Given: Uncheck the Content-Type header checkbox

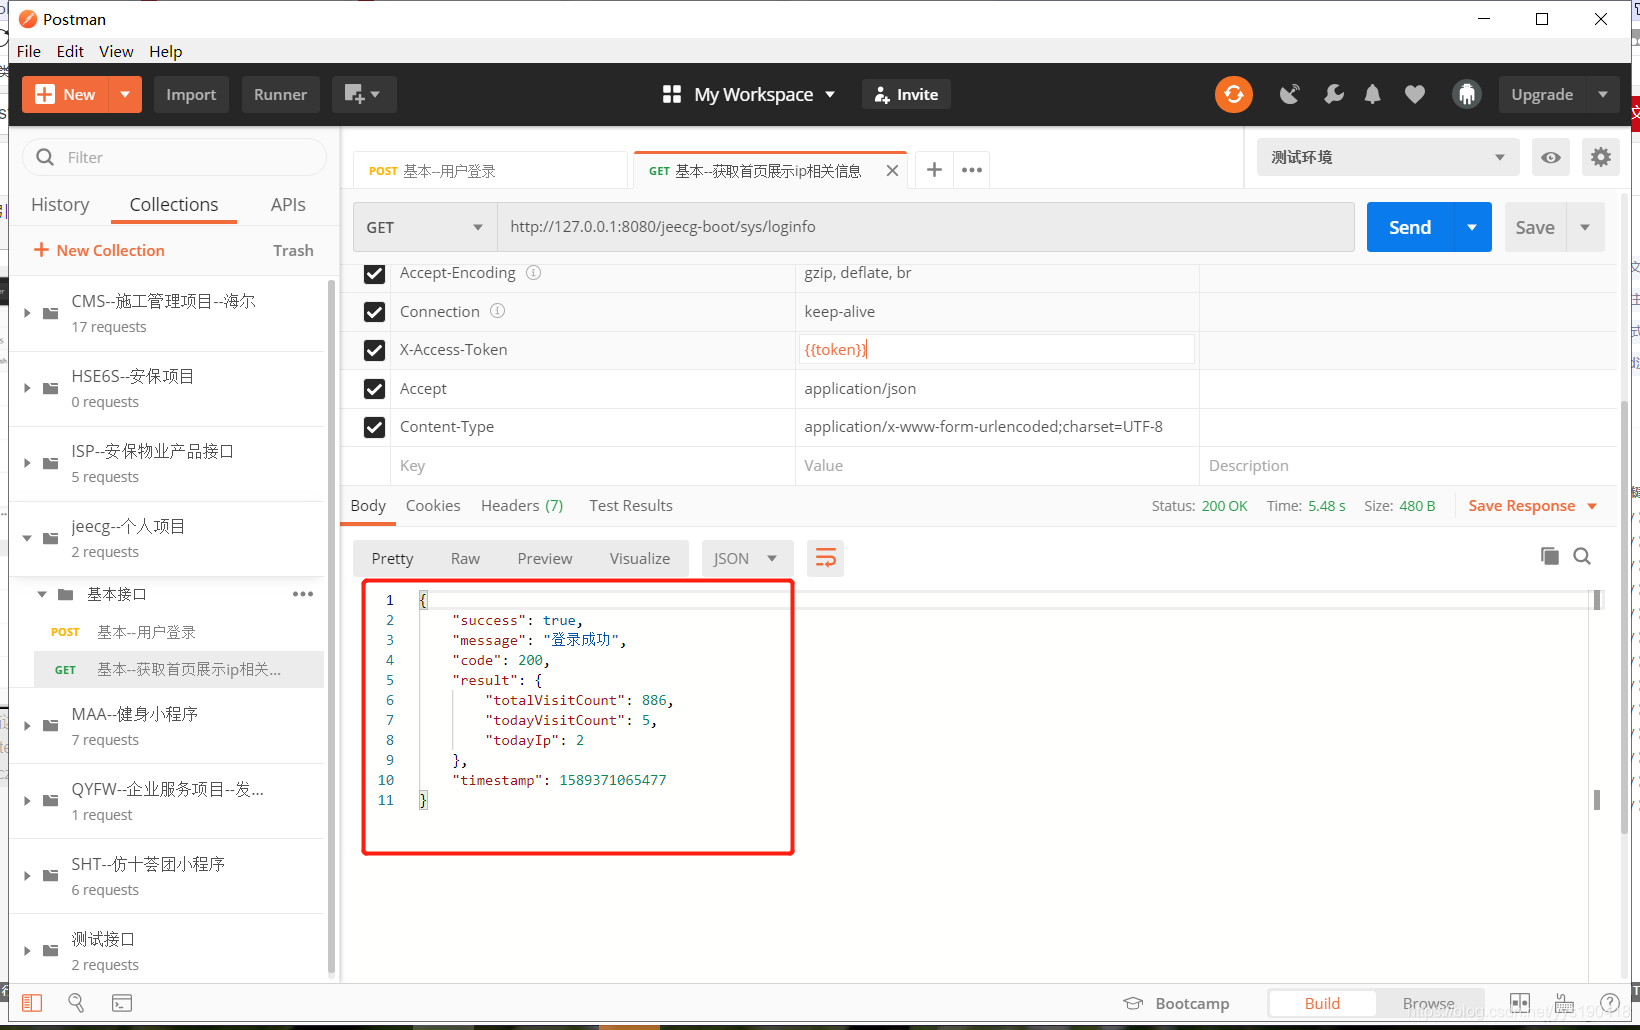Looking at the screenshot, I should (x=374, y=427).
